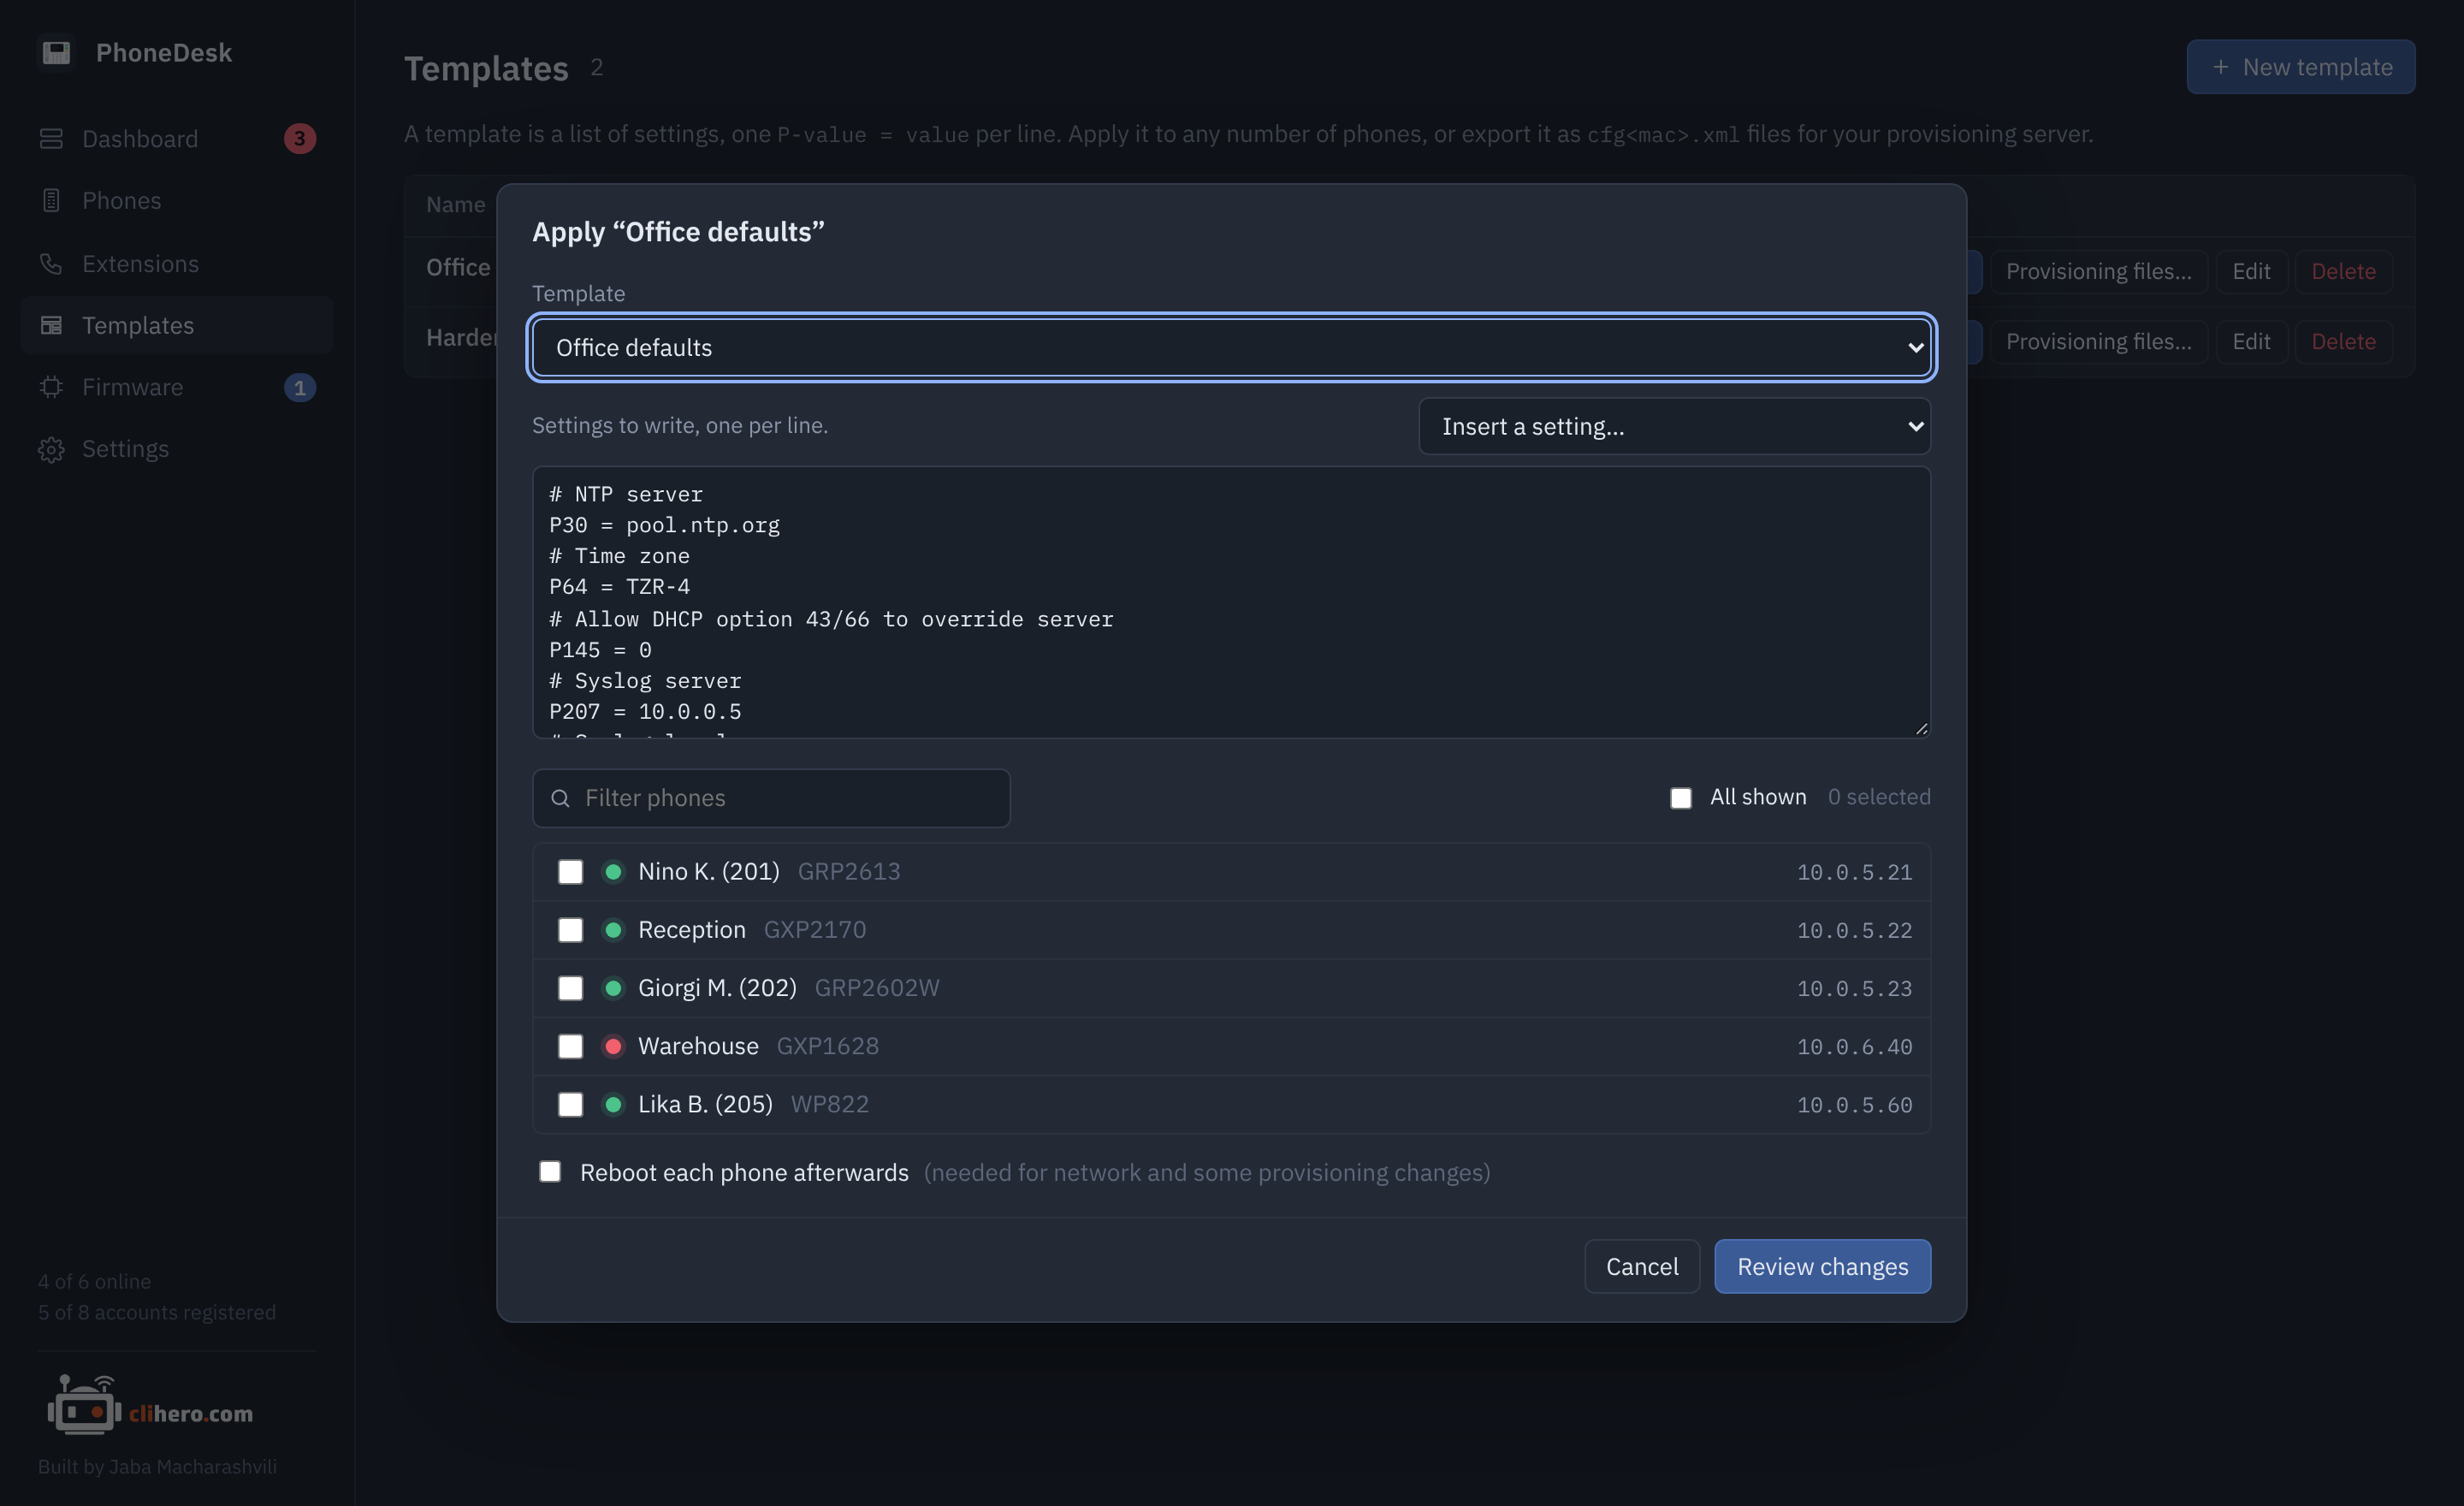Click the plus icon on New template
The width and height of the screenshot is (2464, 1506).
point(2220,67)
